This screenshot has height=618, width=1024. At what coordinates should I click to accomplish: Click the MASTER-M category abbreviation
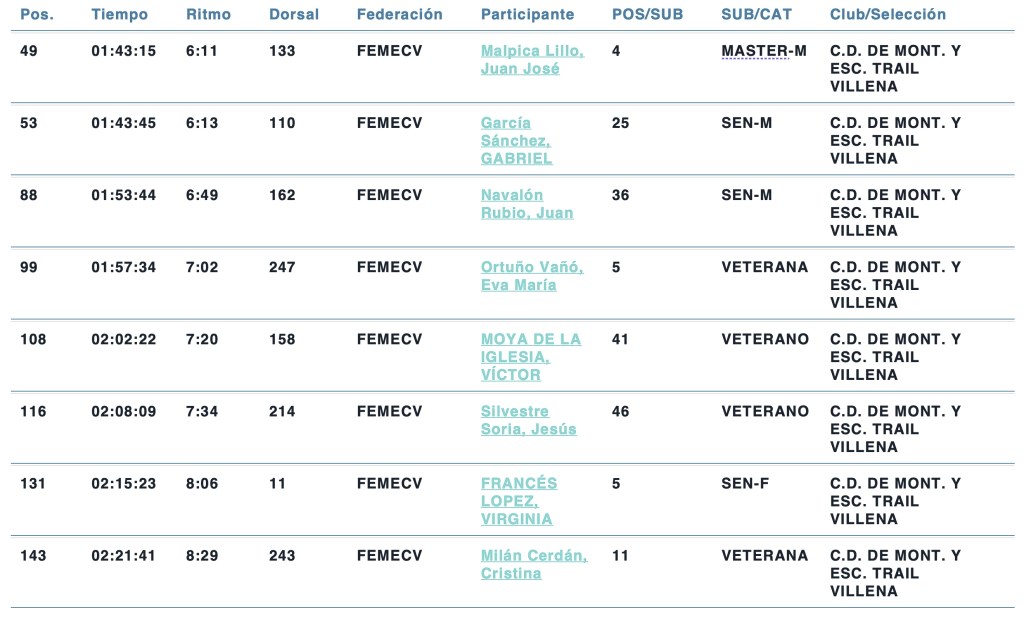[x=763, y=51]
